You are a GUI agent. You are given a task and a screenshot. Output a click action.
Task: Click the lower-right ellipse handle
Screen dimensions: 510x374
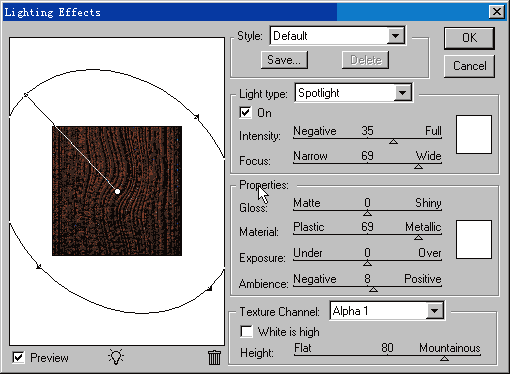(209, 288)
